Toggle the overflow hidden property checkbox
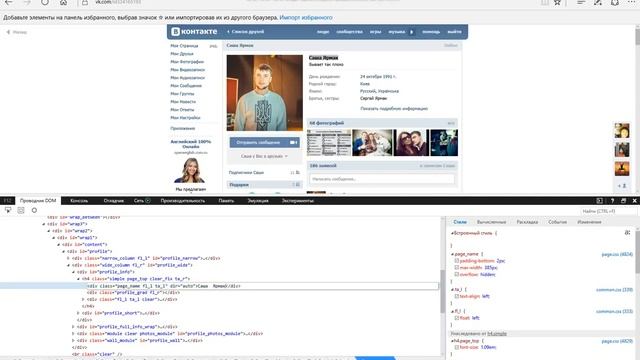640x360 pixels. 457,274
